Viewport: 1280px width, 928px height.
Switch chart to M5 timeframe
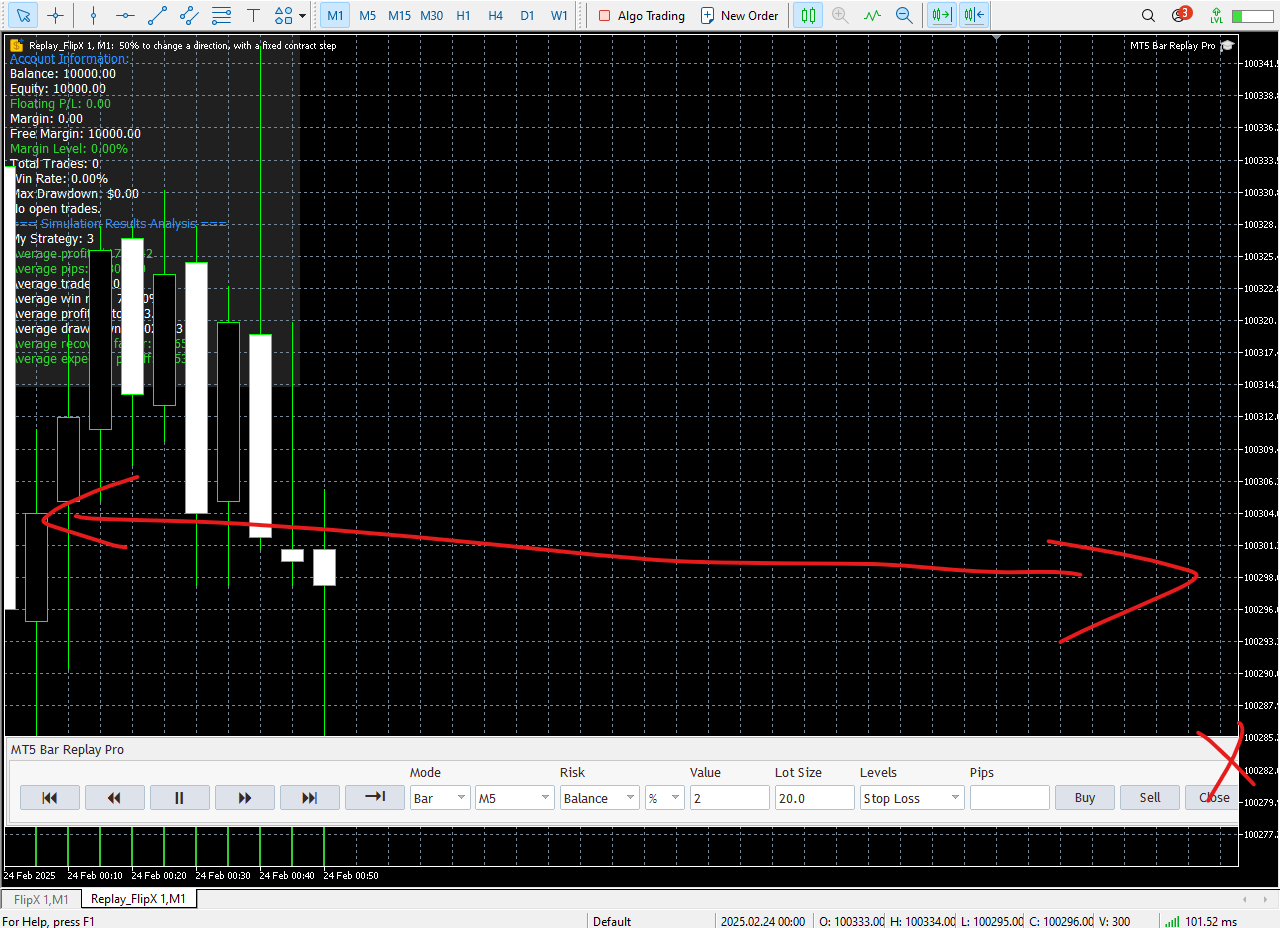pyautogui.click(x=368, y=15)
